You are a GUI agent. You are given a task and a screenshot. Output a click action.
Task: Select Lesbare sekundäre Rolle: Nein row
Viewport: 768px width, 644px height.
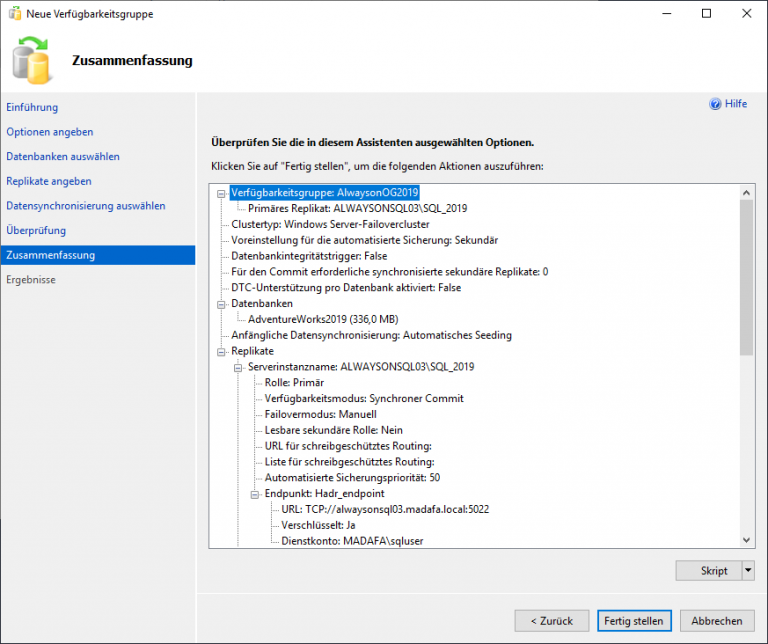pyautogui.click(x=334, y=430)
